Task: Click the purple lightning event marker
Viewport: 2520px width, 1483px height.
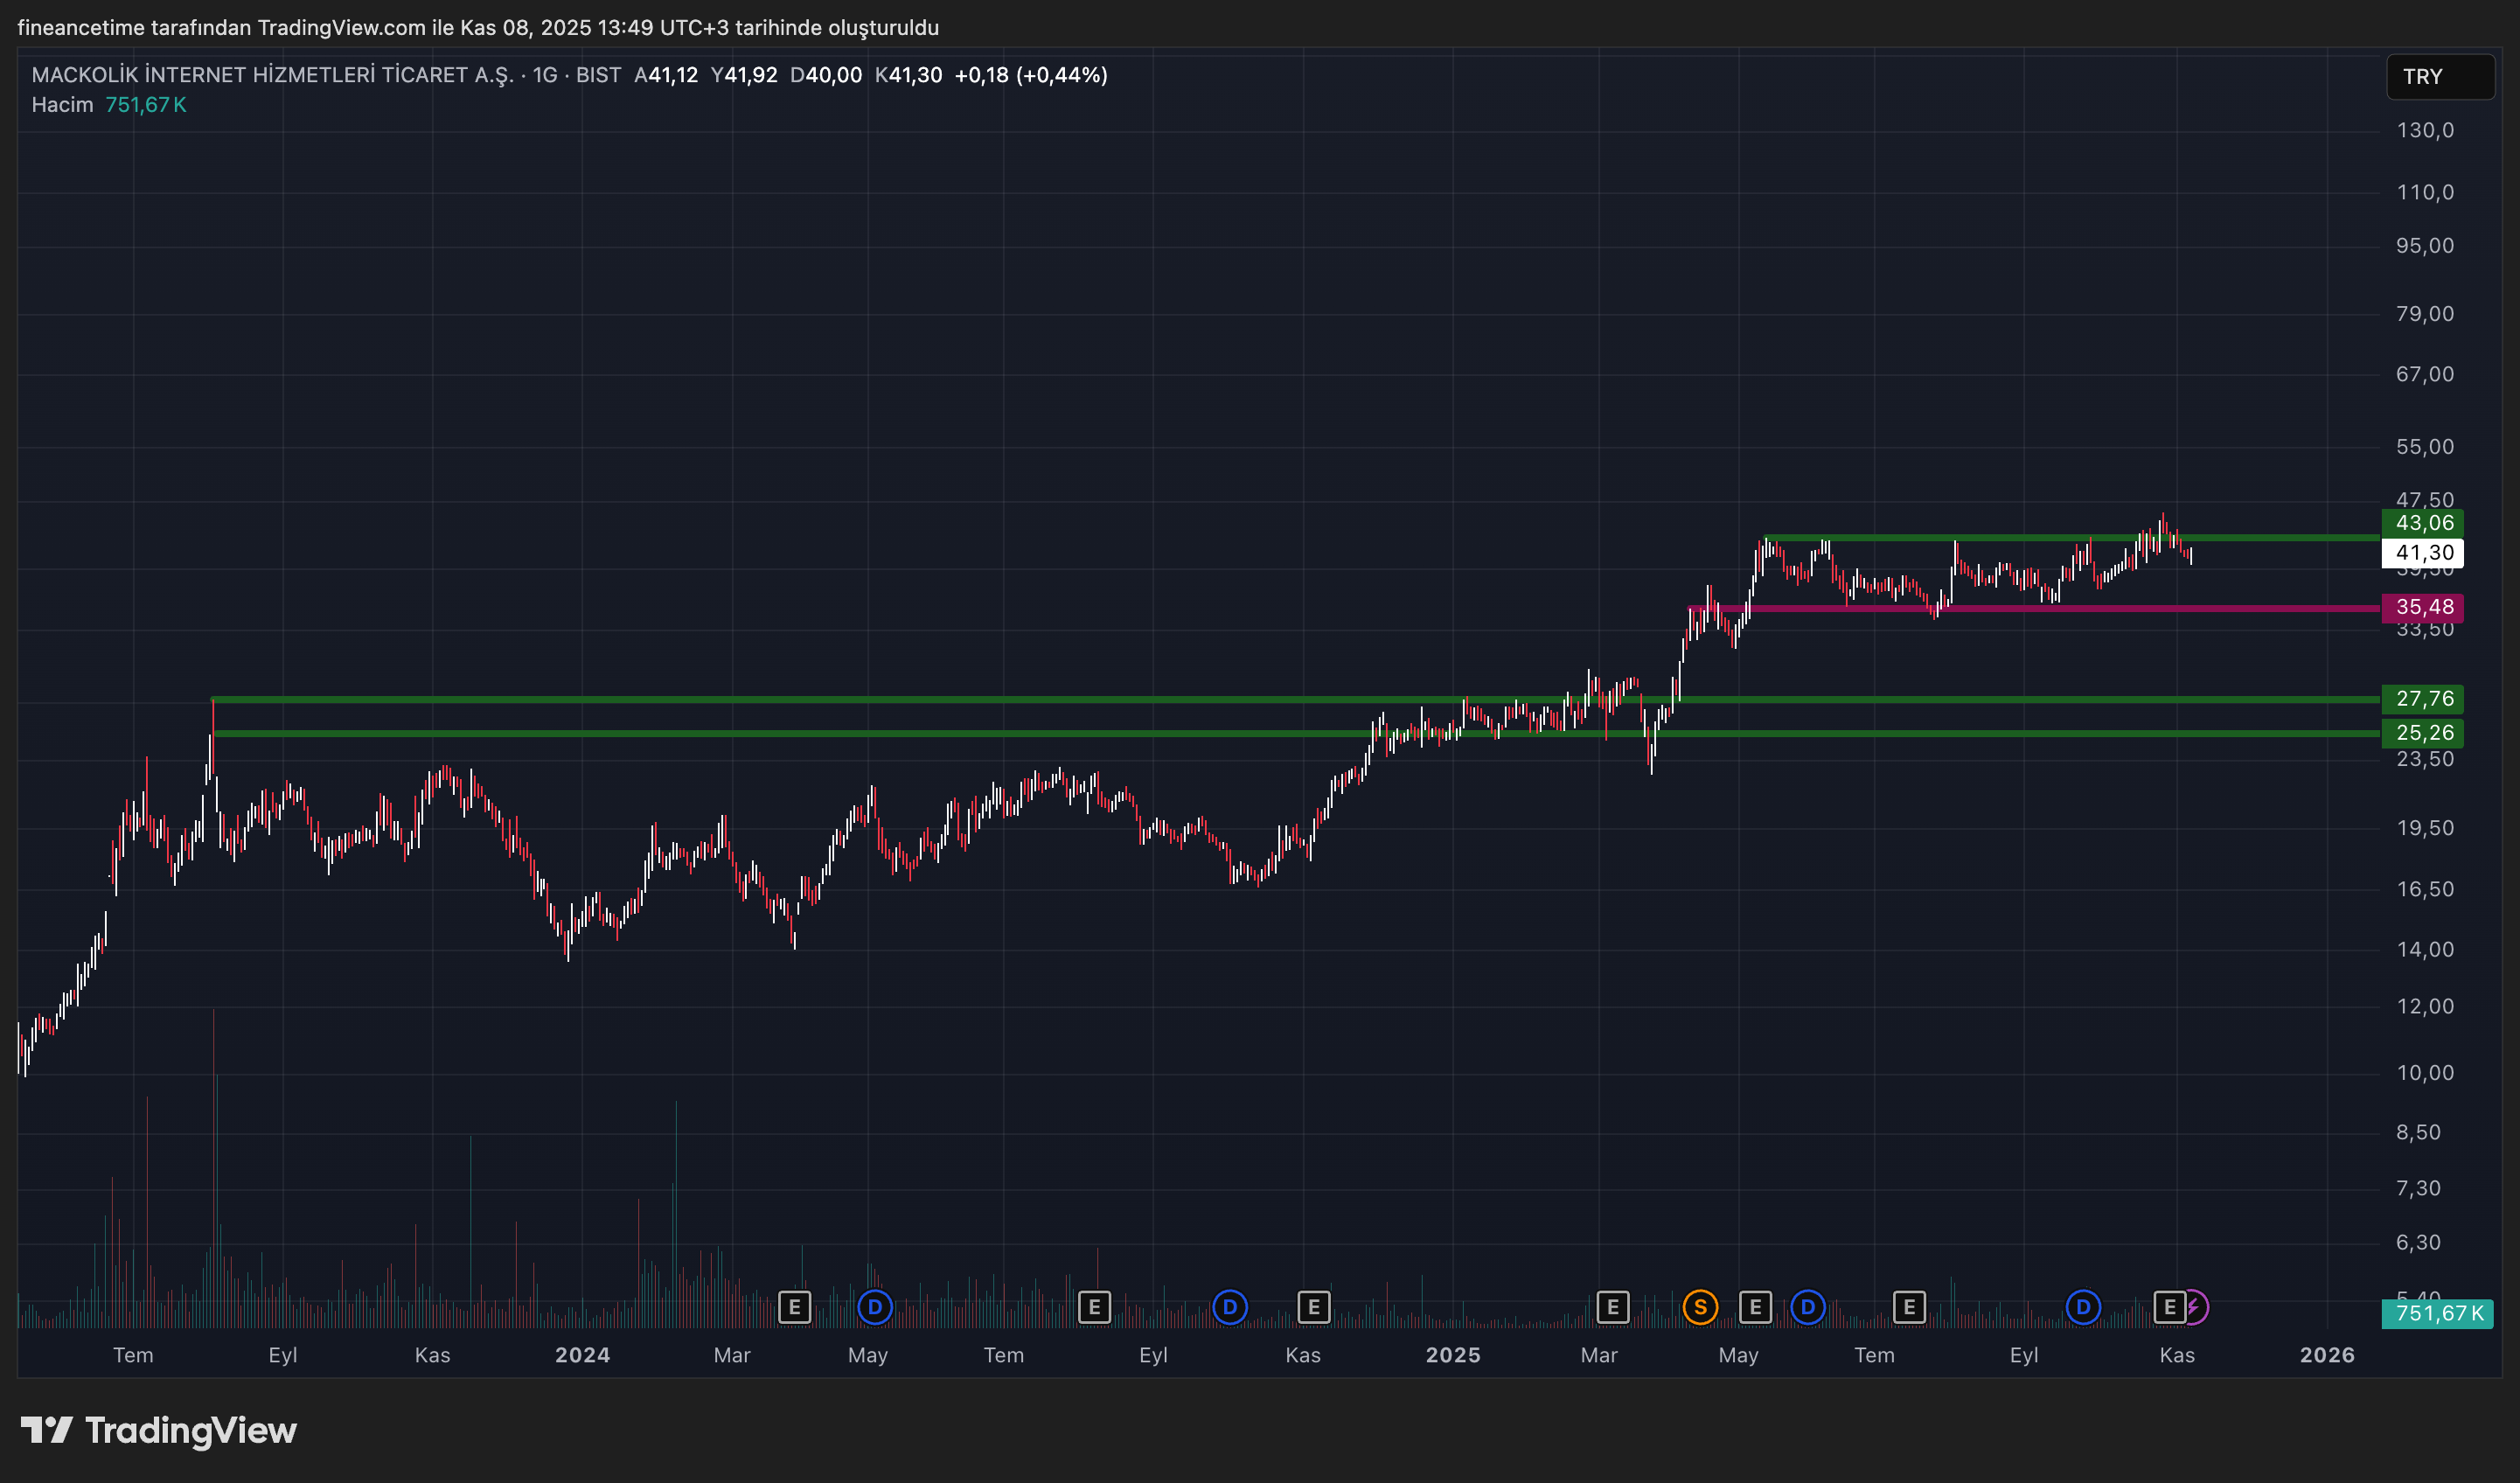Action: click(2194, 1307)
